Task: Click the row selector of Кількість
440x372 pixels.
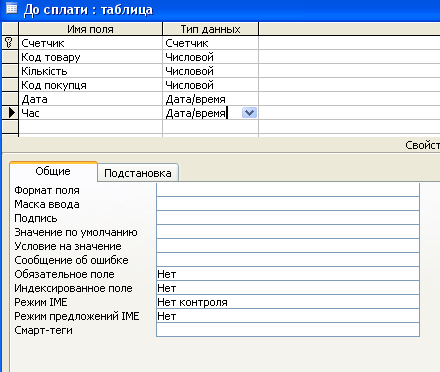Action: click(10, 71)
